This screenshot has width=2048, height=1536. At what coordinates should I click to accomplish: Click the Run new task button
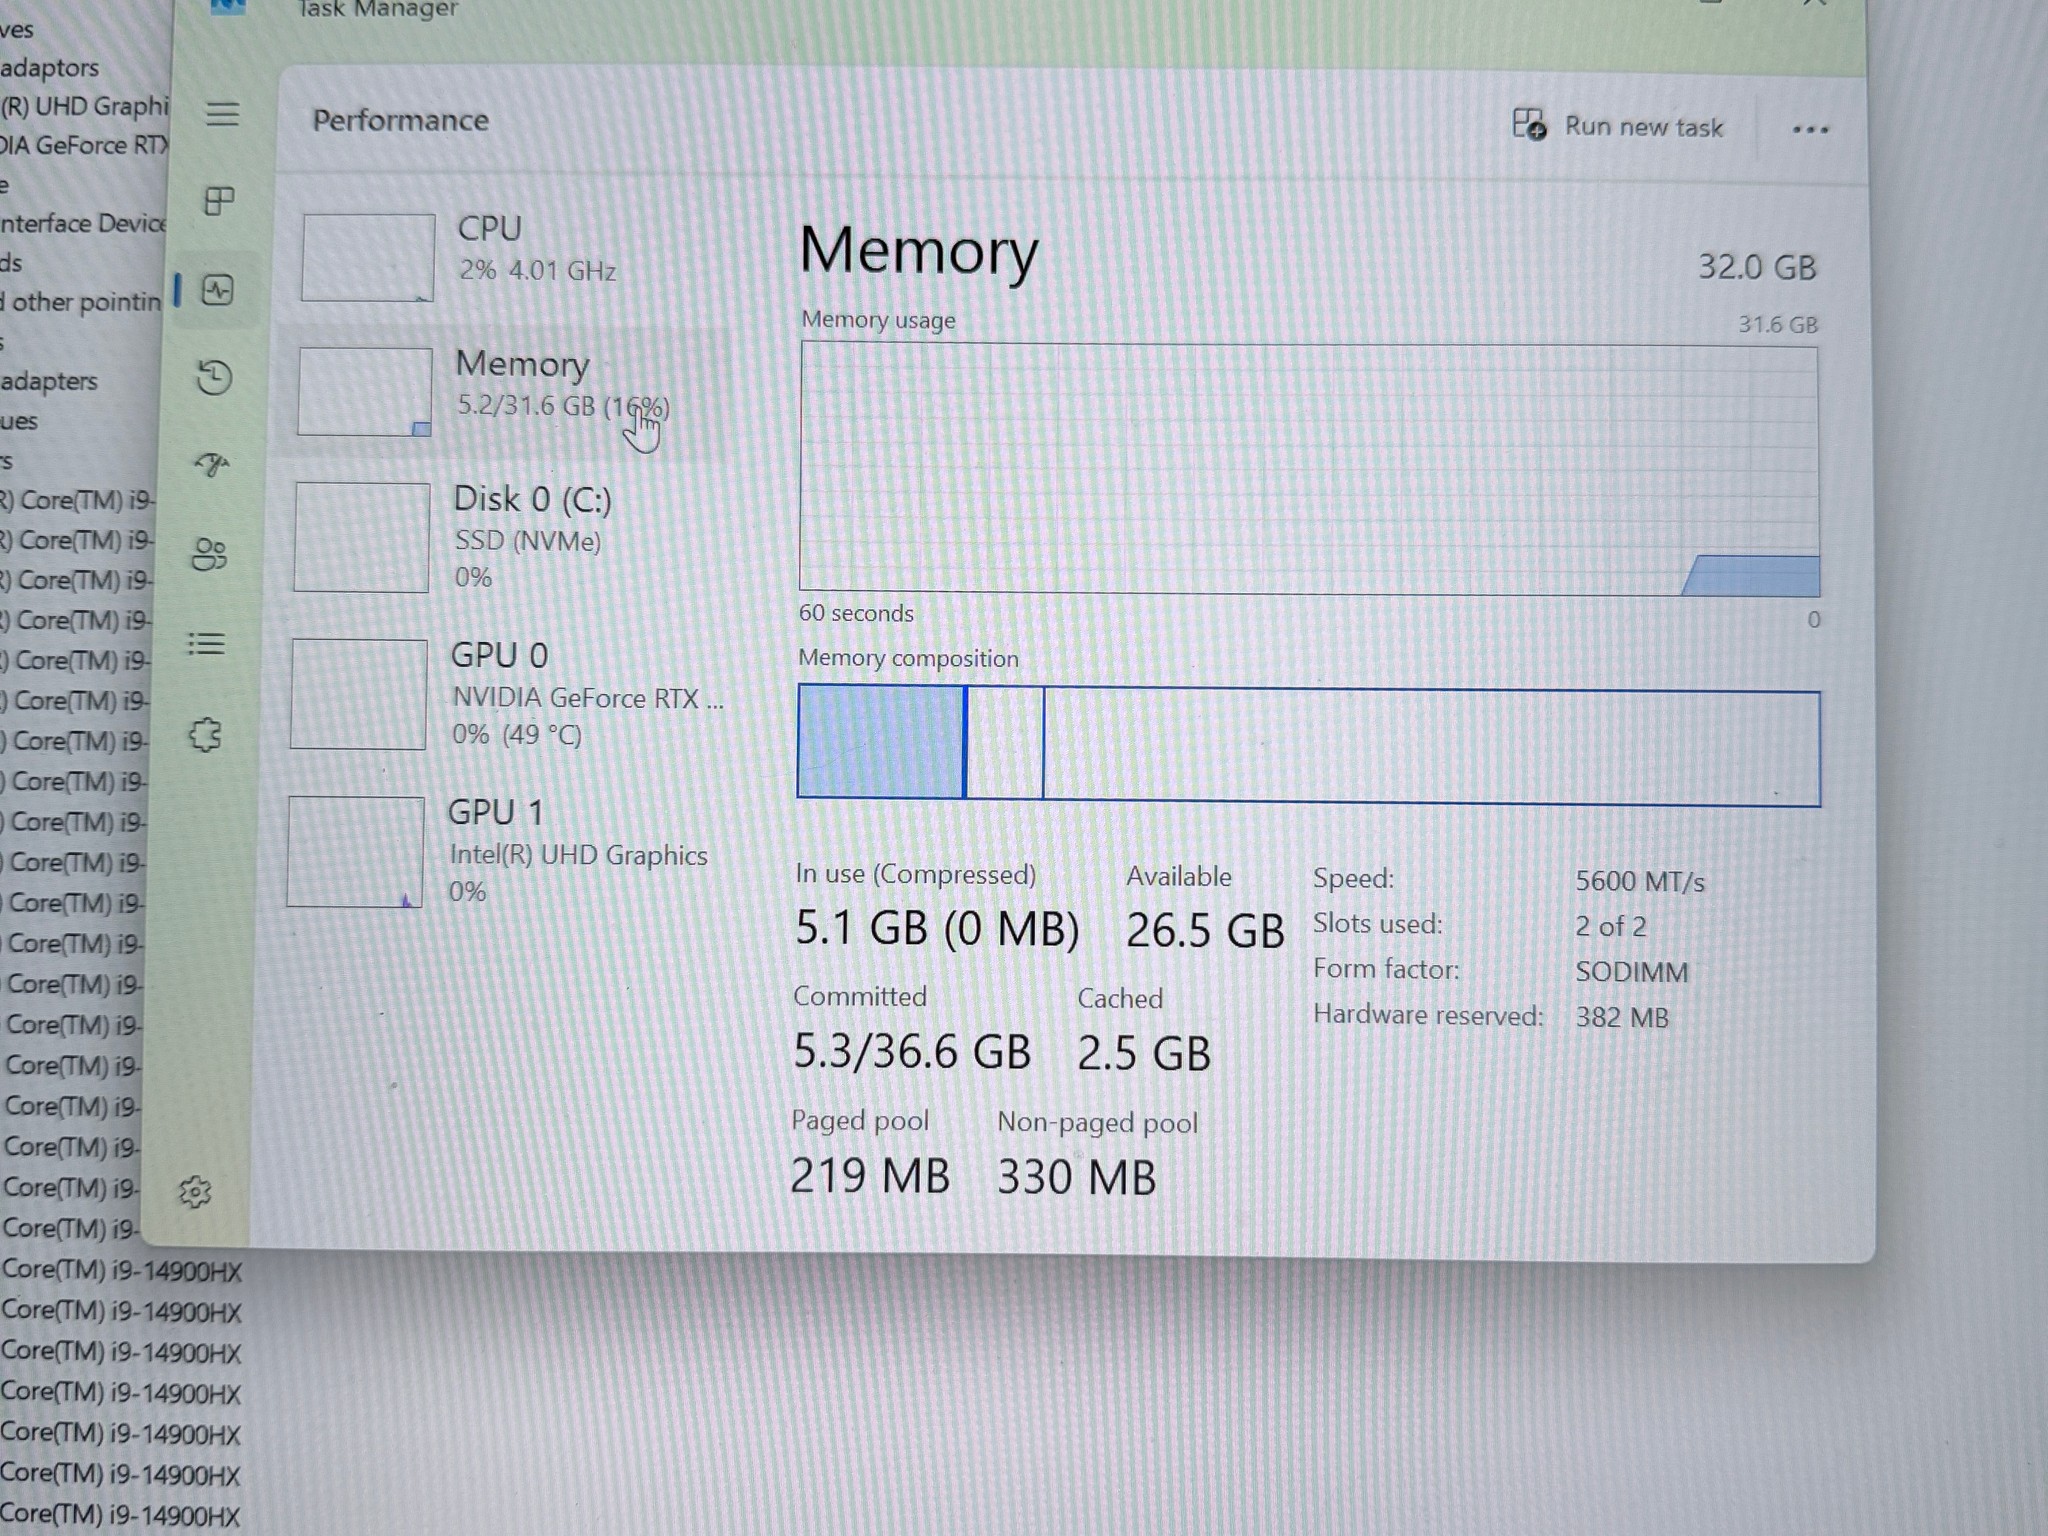[1618, 126]
